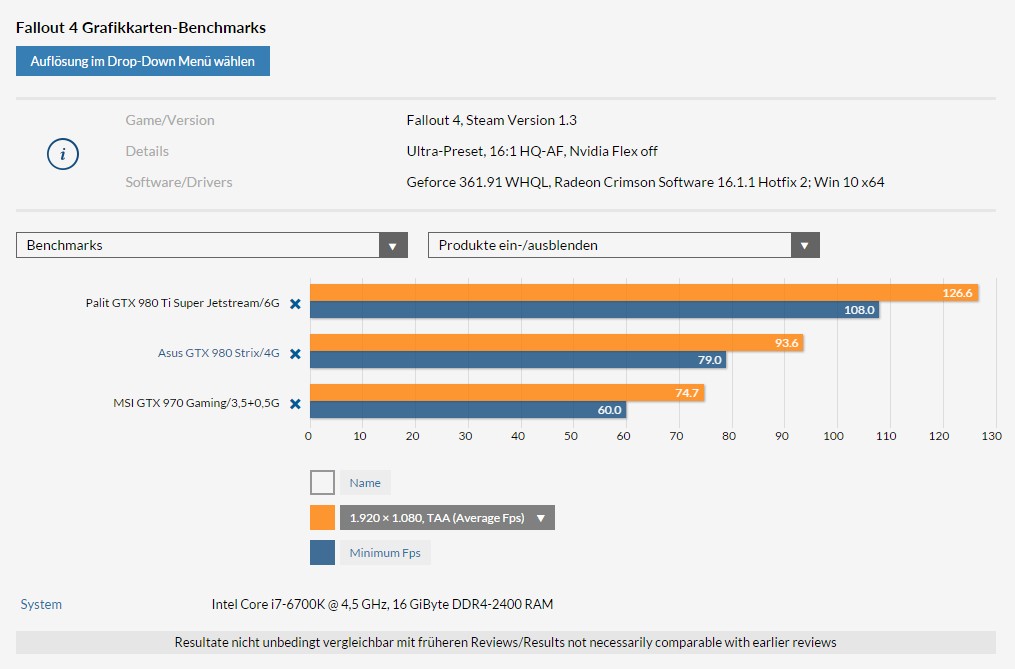Open the Asus GTX 980 Strix/4G link
Screen dimensions: 1015x669
point(219,353)
